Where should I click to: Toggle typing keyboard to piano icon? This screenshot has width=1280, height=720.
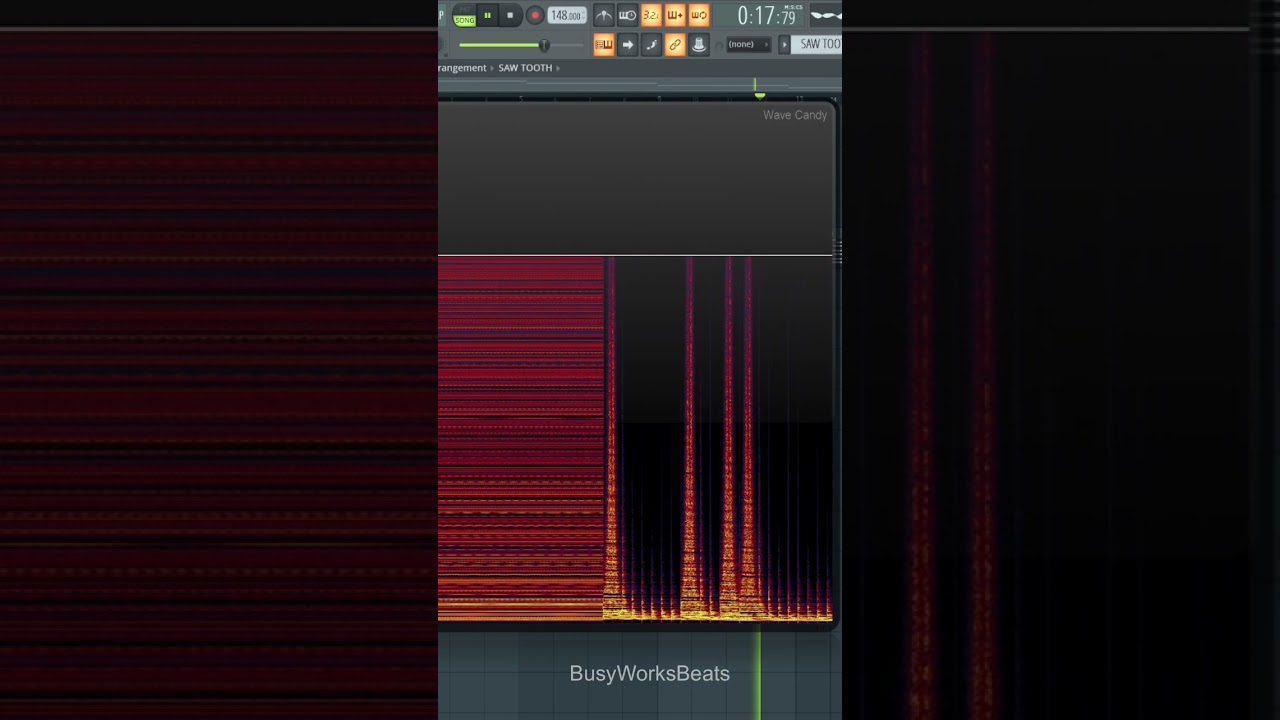coord(604,44)
